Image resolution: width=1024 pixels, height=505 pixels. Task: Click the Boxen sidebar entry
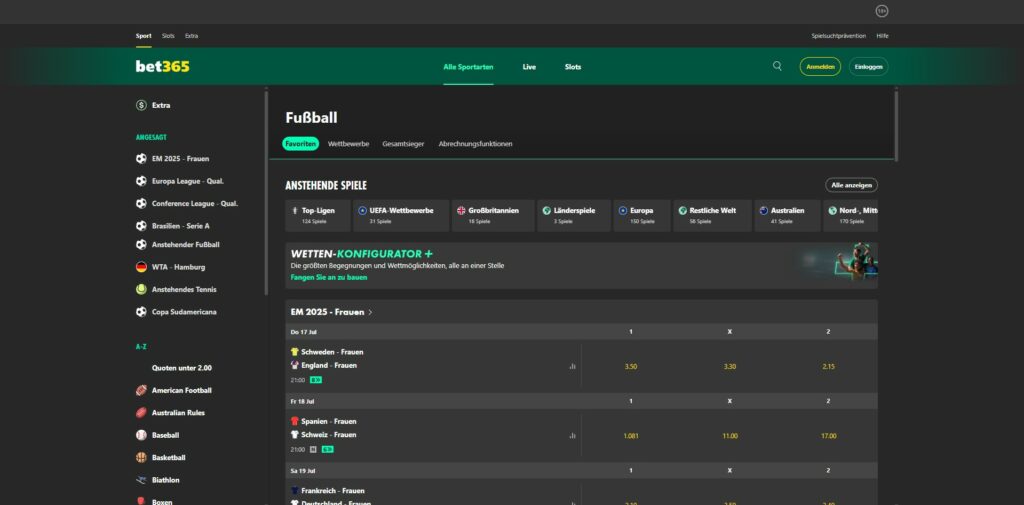[x=163, y=502]
